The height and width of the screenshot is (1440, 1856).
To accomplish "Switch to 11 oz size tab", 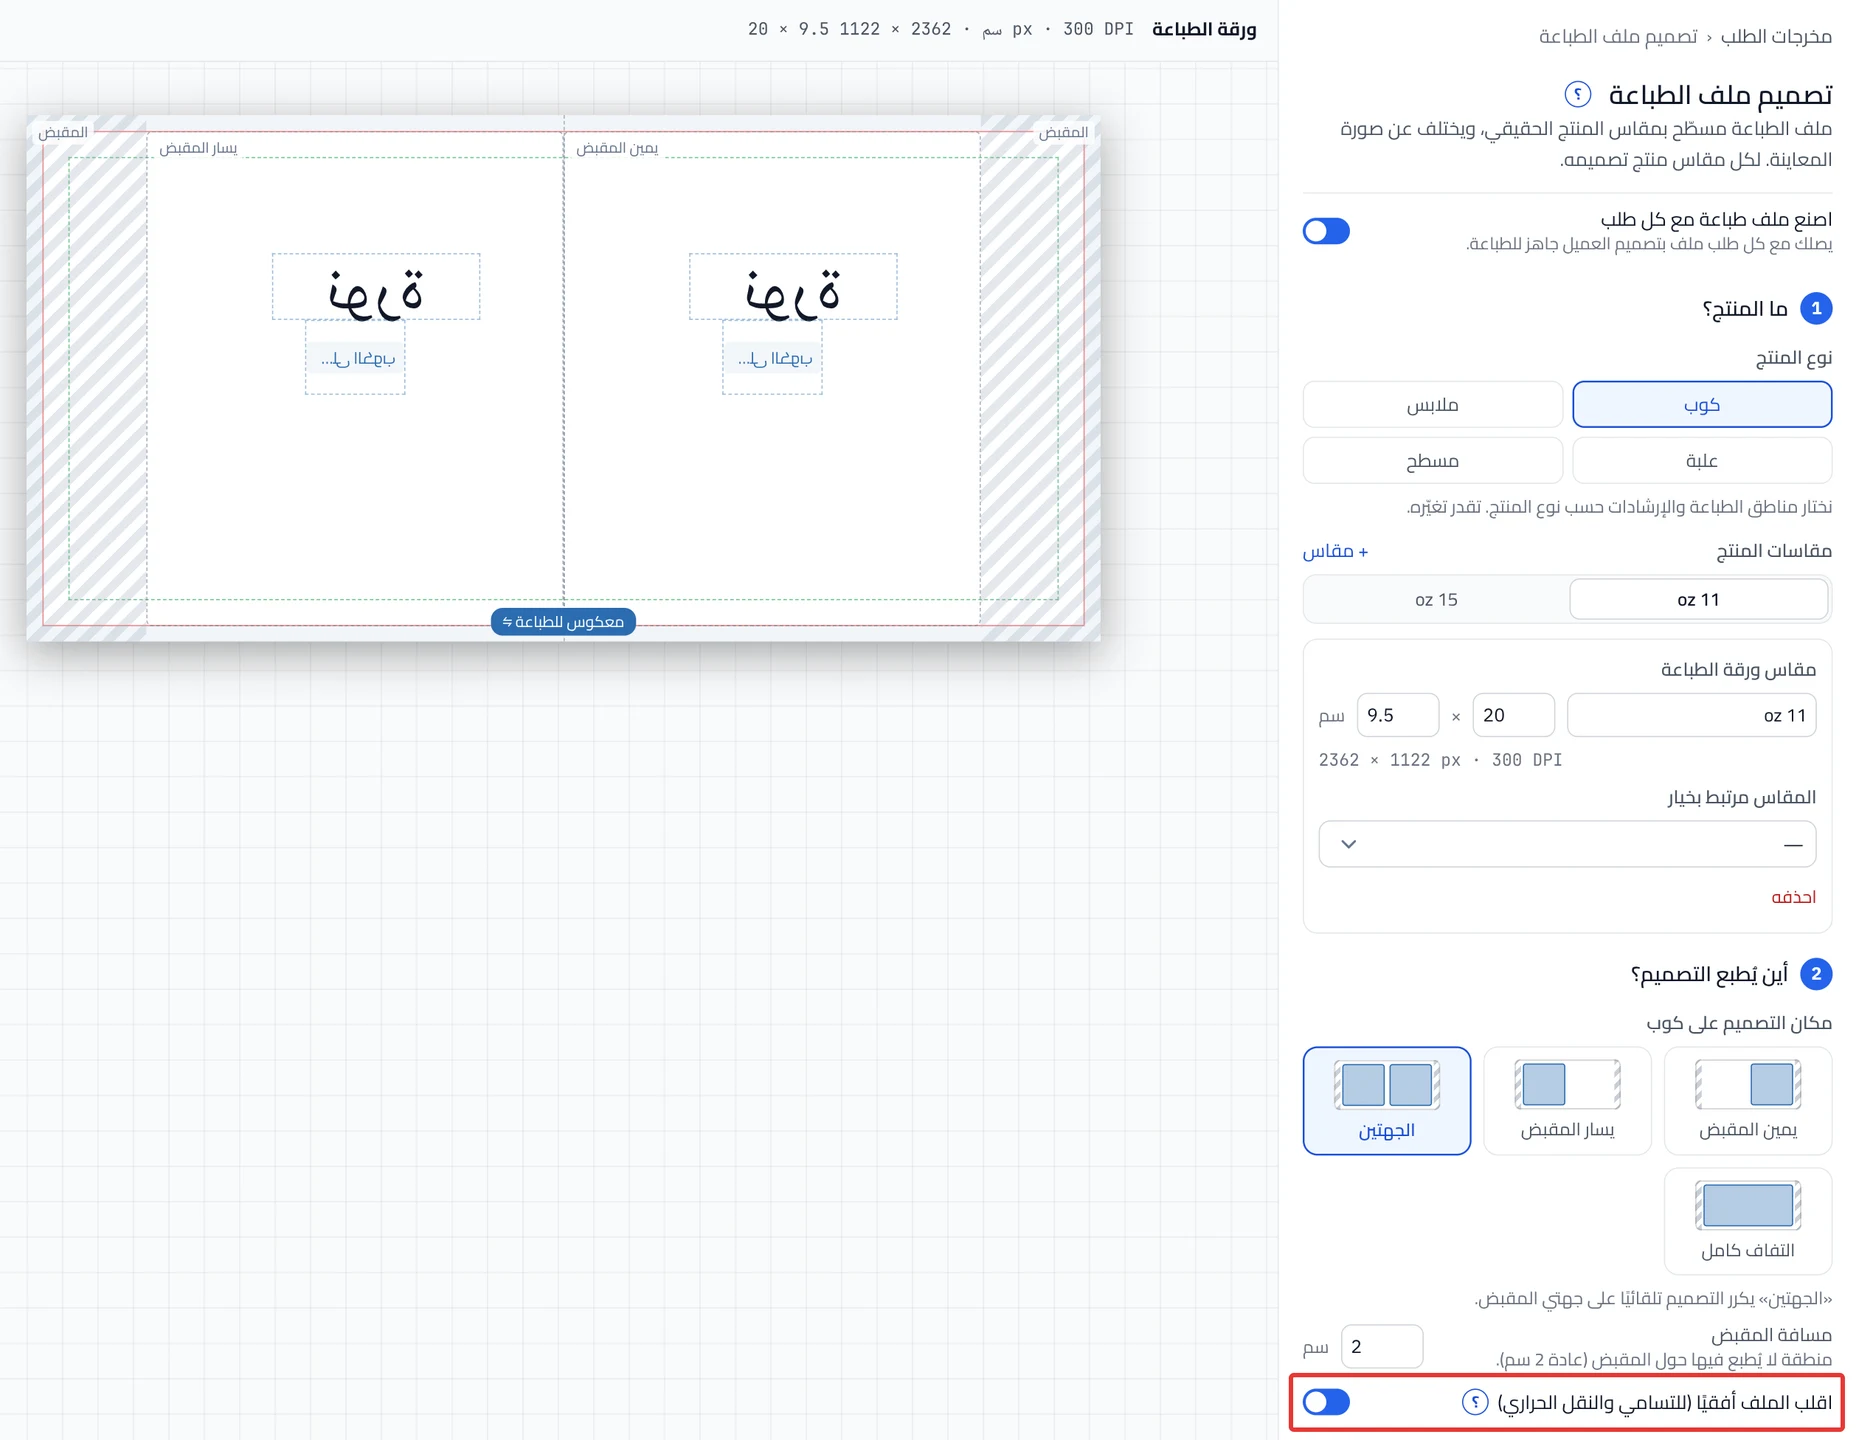I will coord(1698,600).
